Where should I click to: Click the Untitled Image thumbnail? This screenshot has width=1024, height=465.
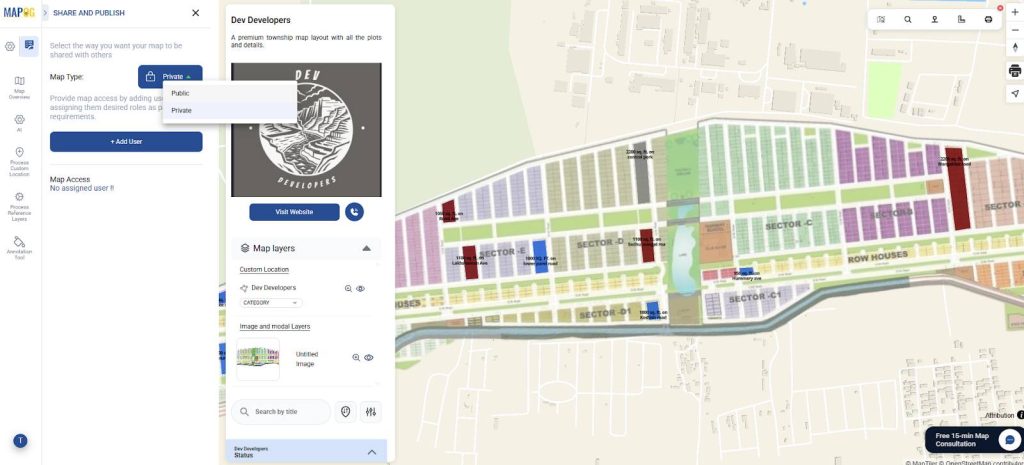coord(258,359)
